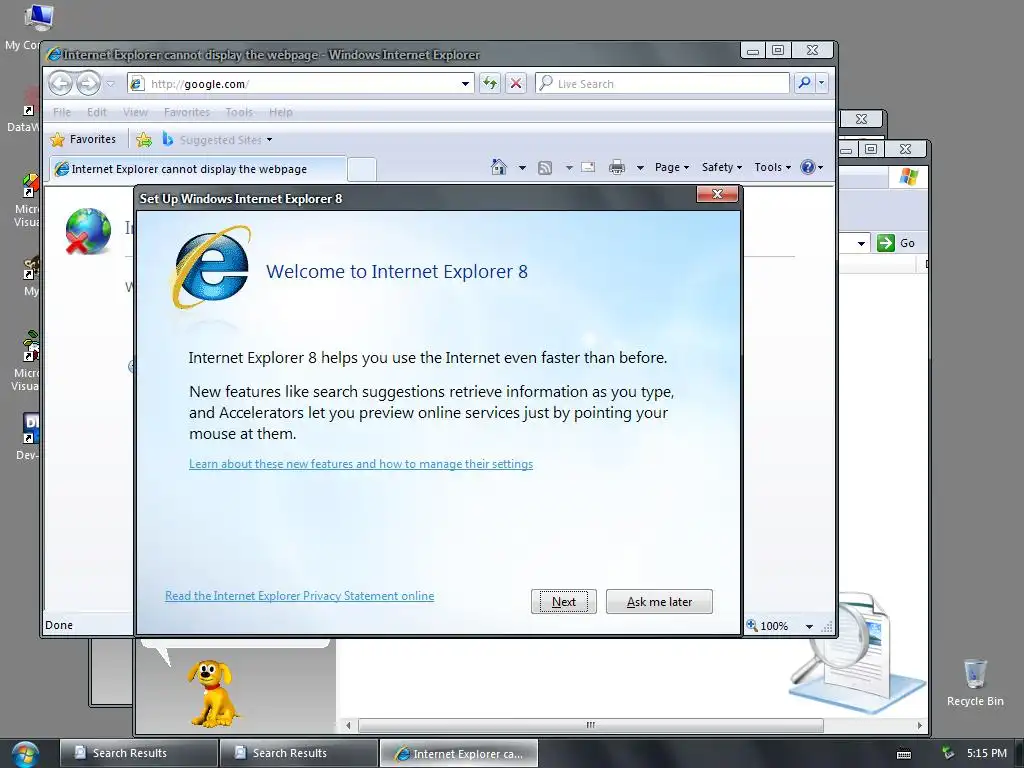
Task: Click the Add to Favorites Bar icon
Action: point(144,139)
